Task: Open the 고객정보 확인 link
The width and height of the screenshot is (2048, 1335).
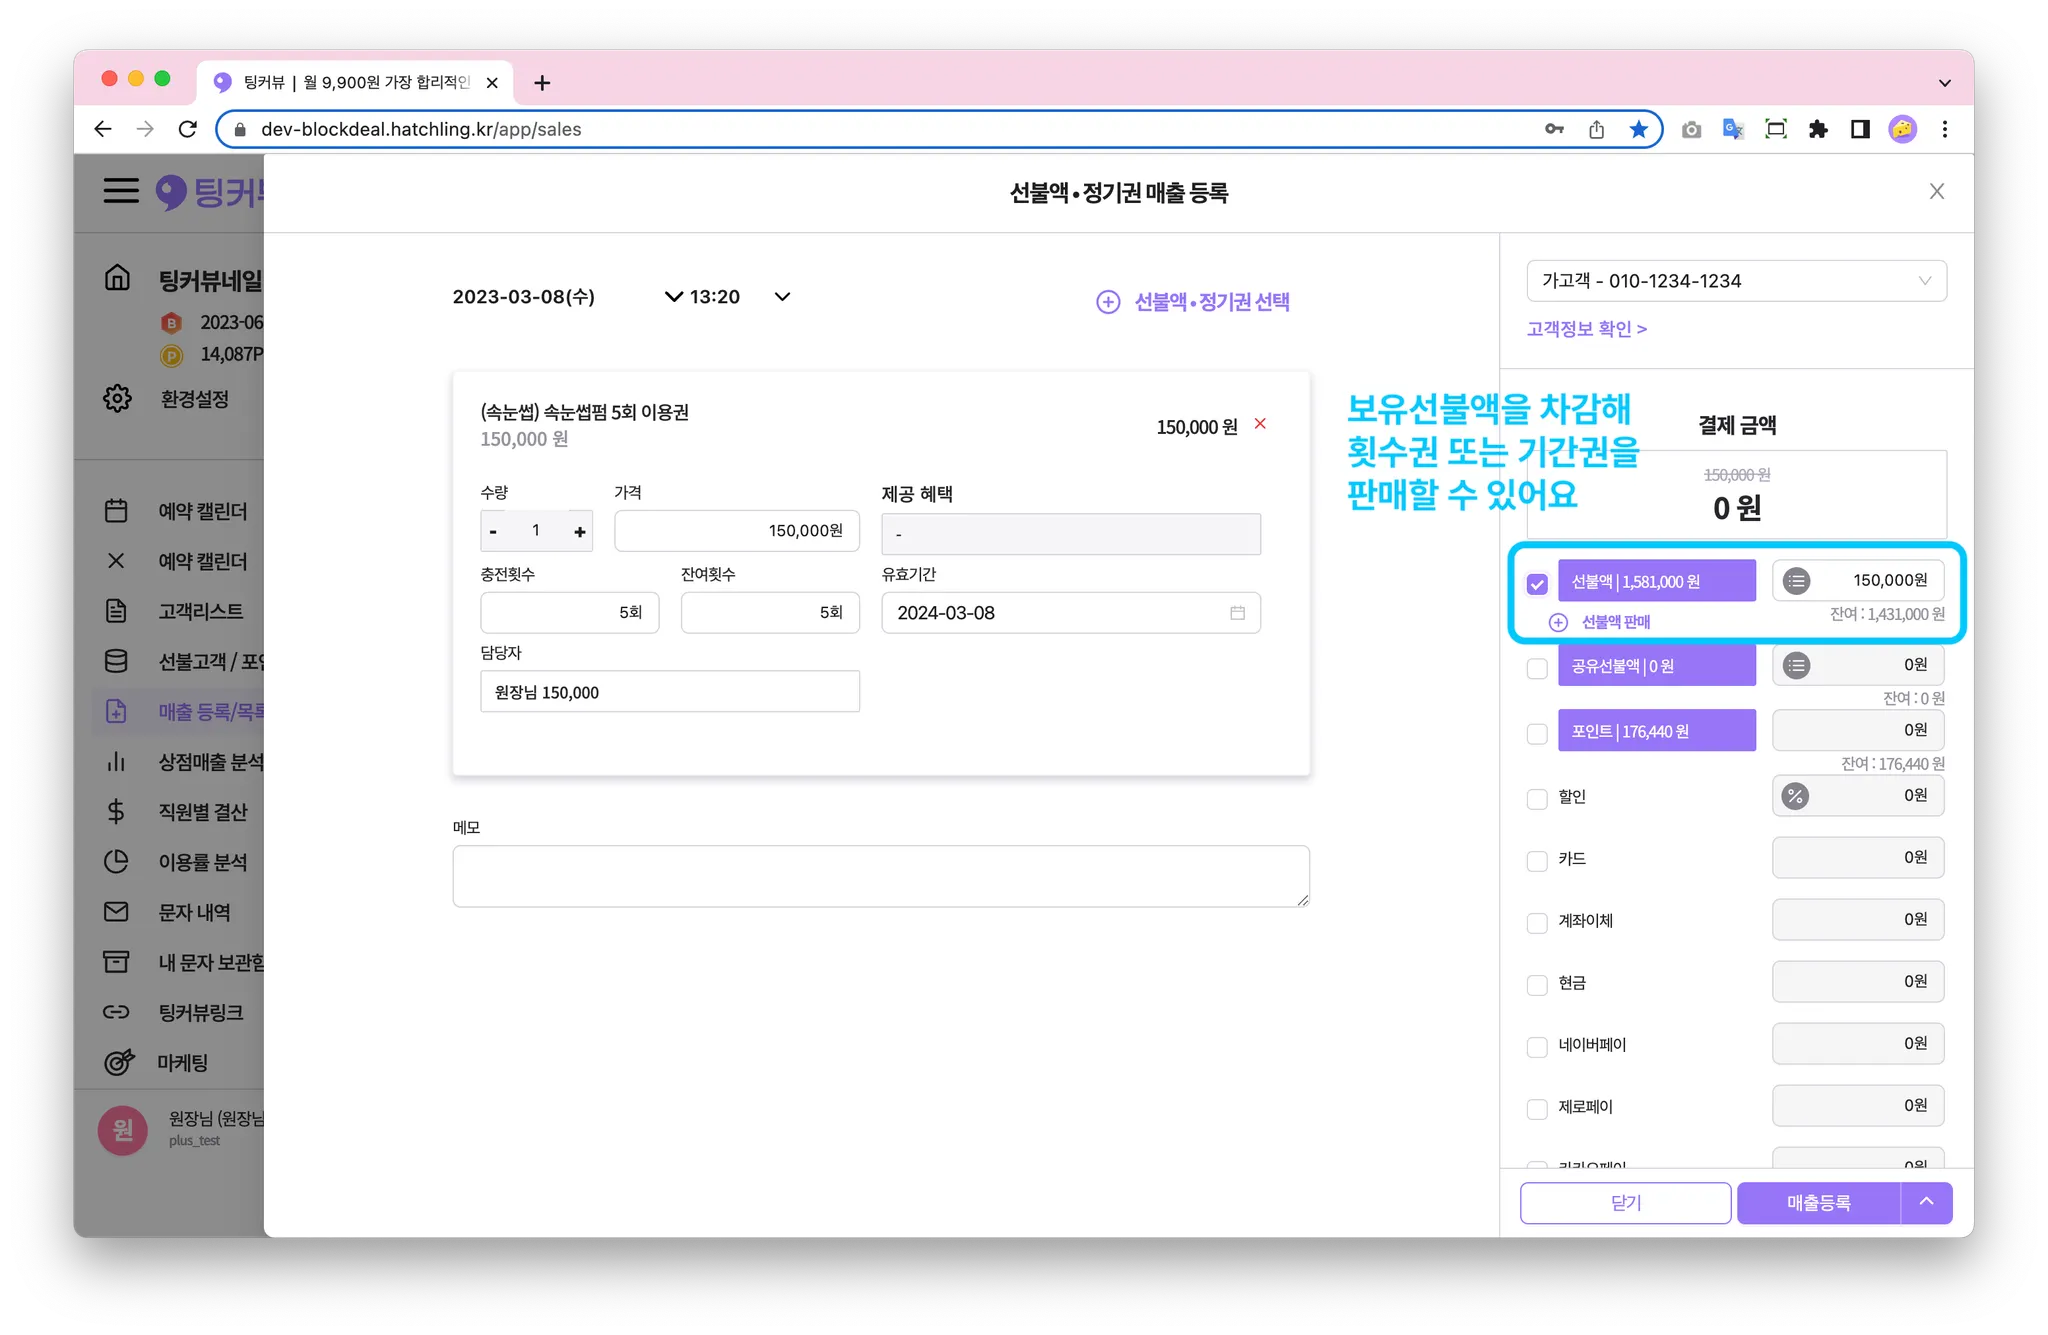Action: coord(1586,329)
